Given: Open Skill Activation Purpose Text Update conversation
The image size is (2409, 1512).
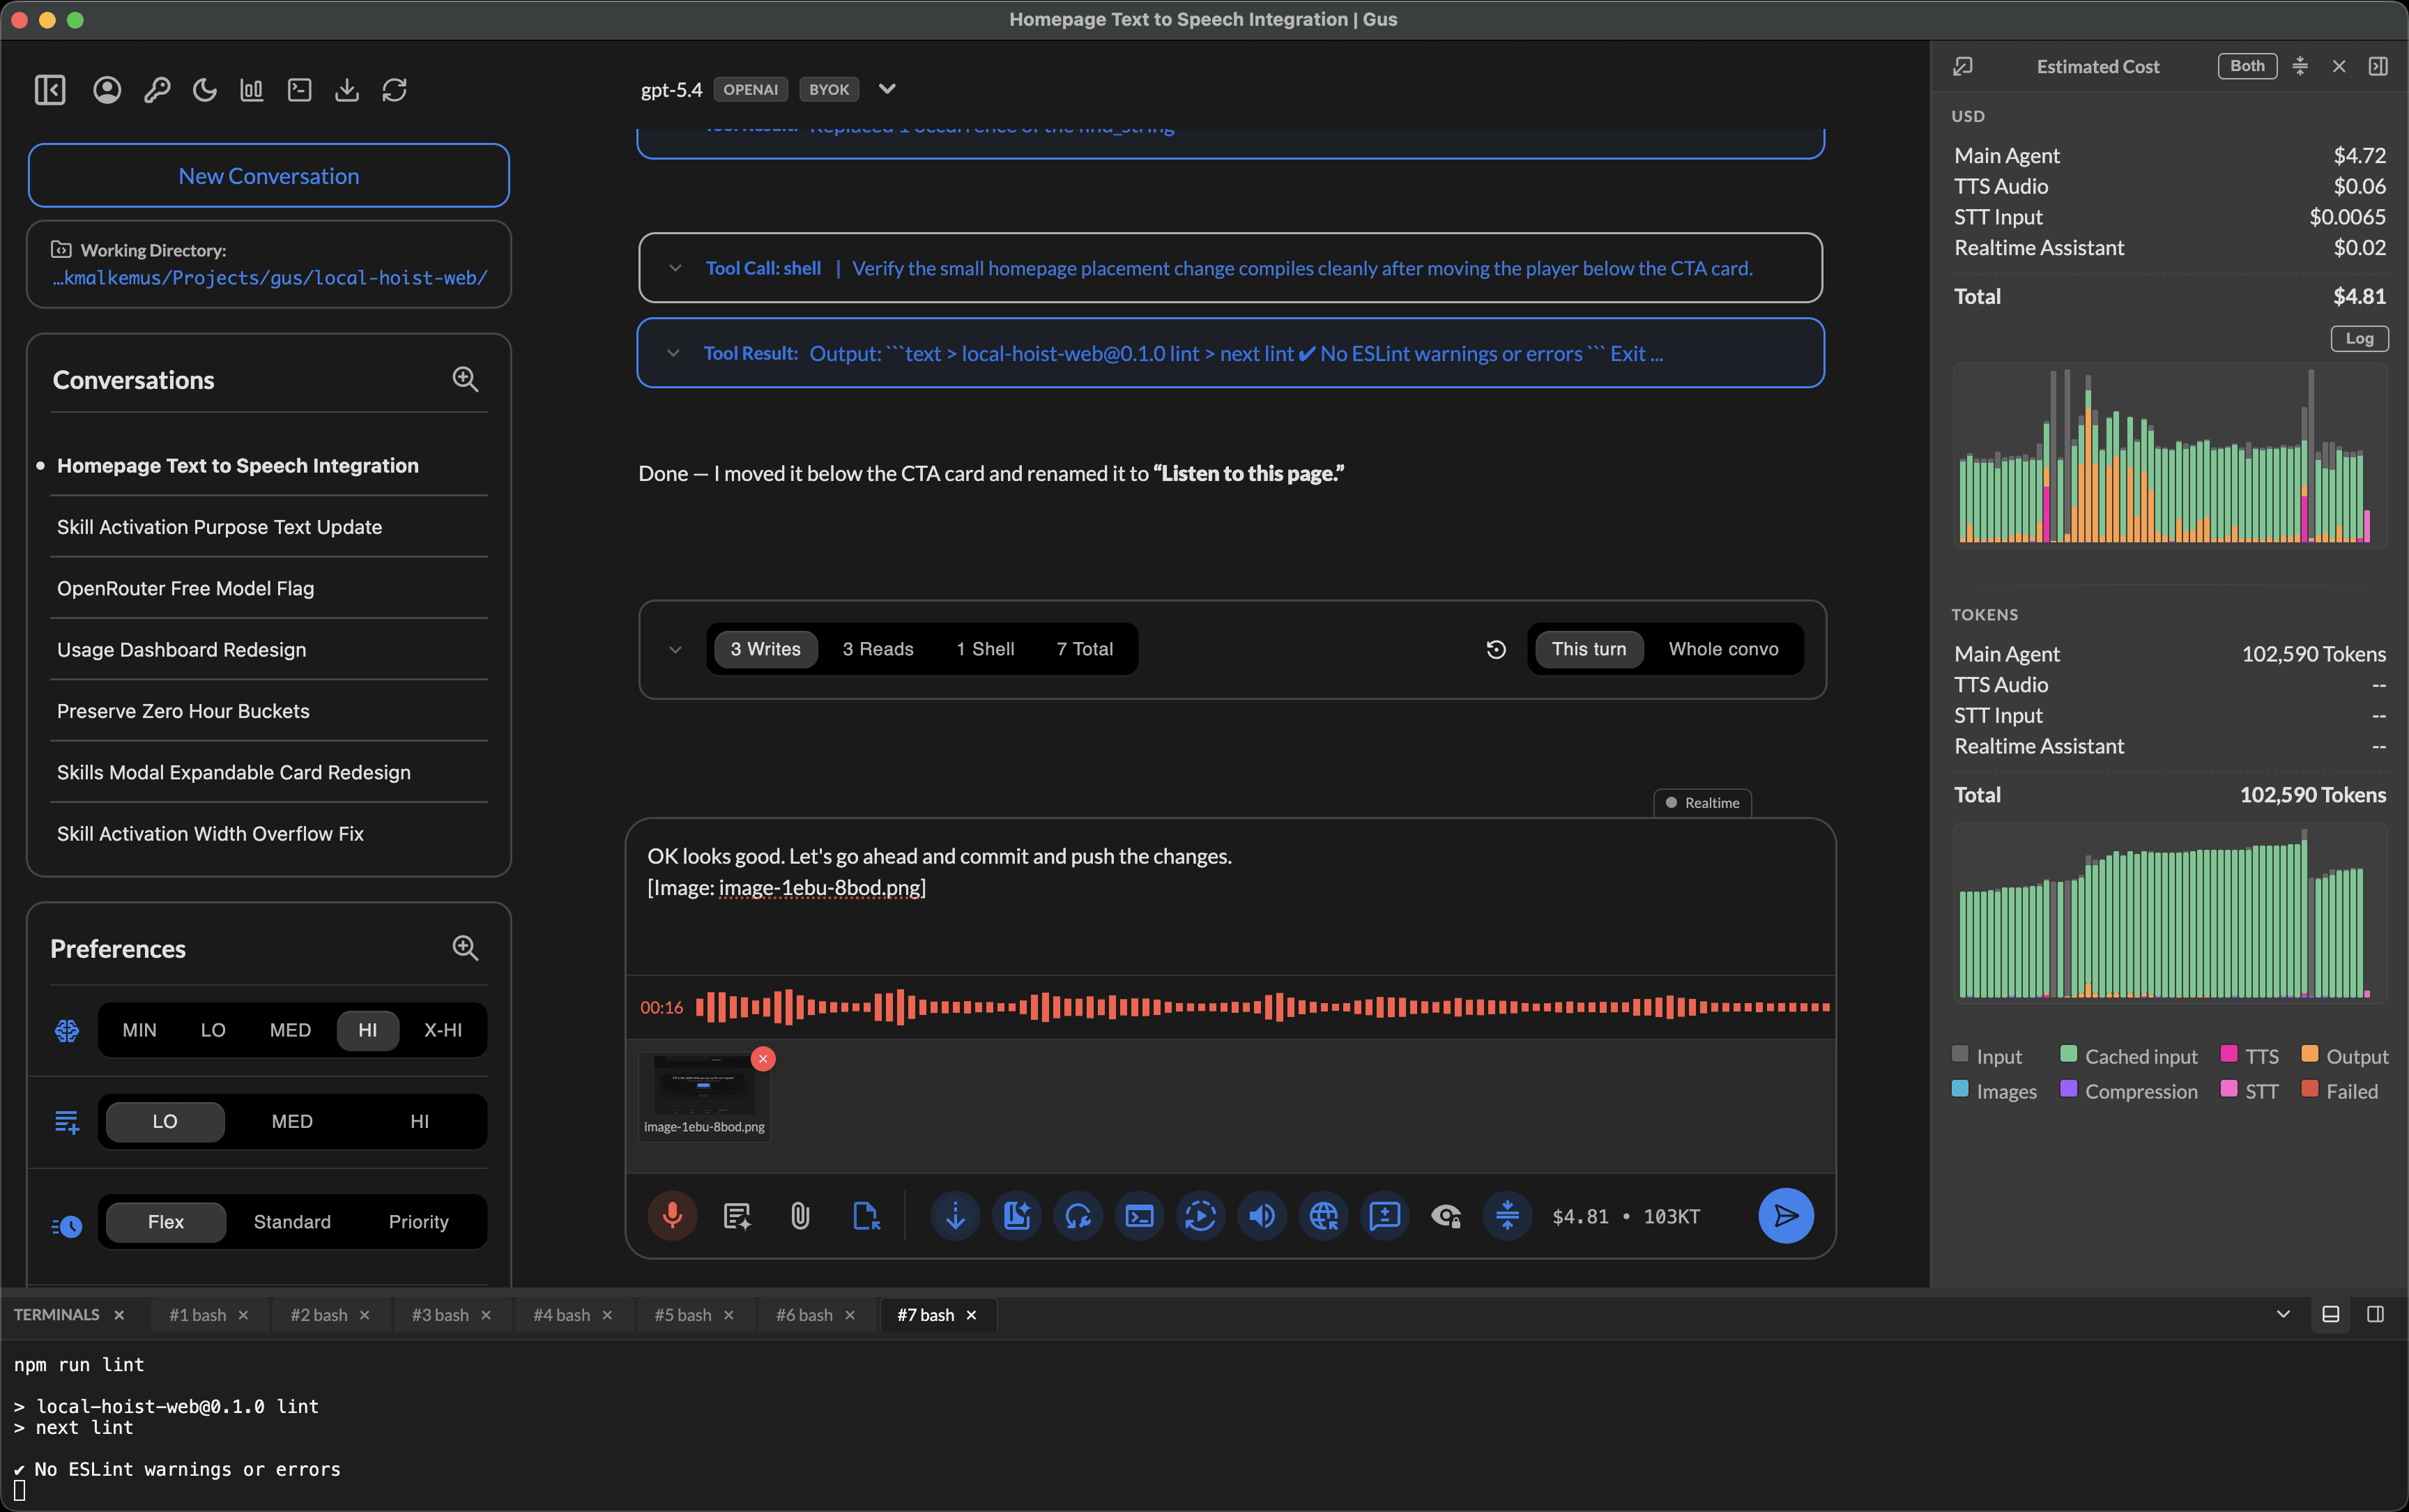Looking at the screenshot, I should click(x=219, y=527).
